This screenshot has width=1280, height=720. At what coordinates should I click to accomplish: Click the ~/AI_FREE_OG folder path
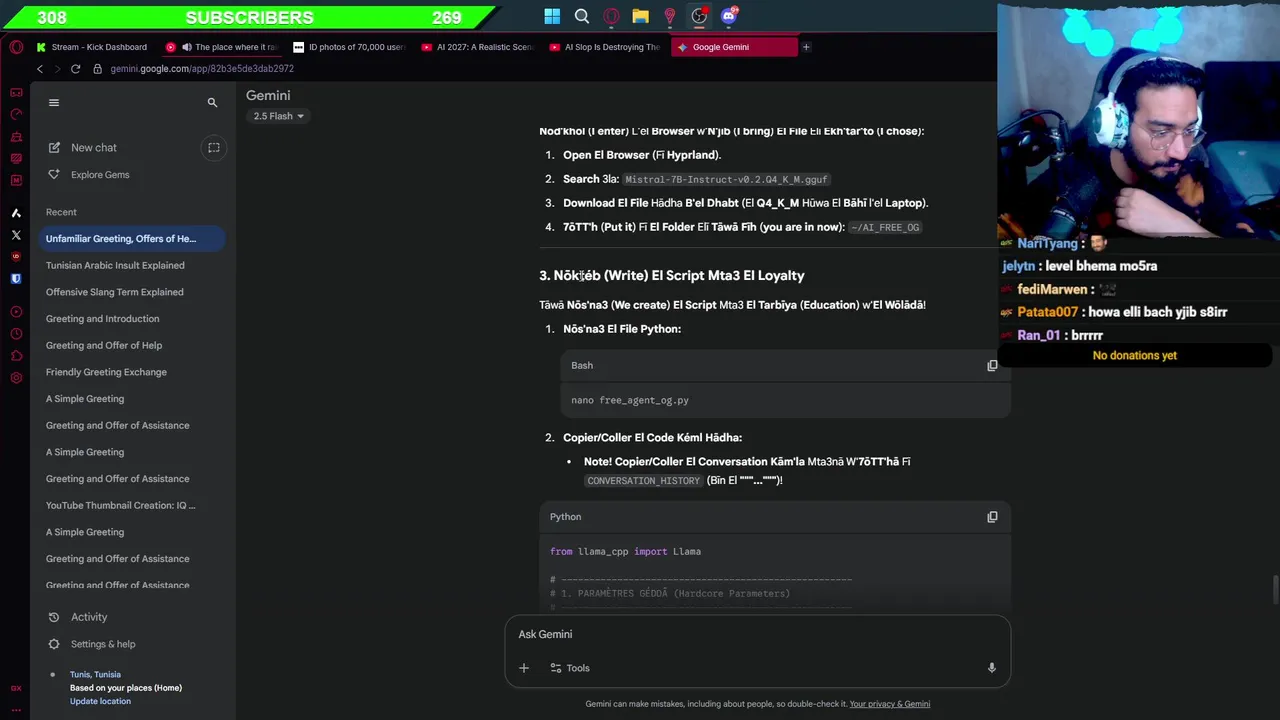coord(885,227)
